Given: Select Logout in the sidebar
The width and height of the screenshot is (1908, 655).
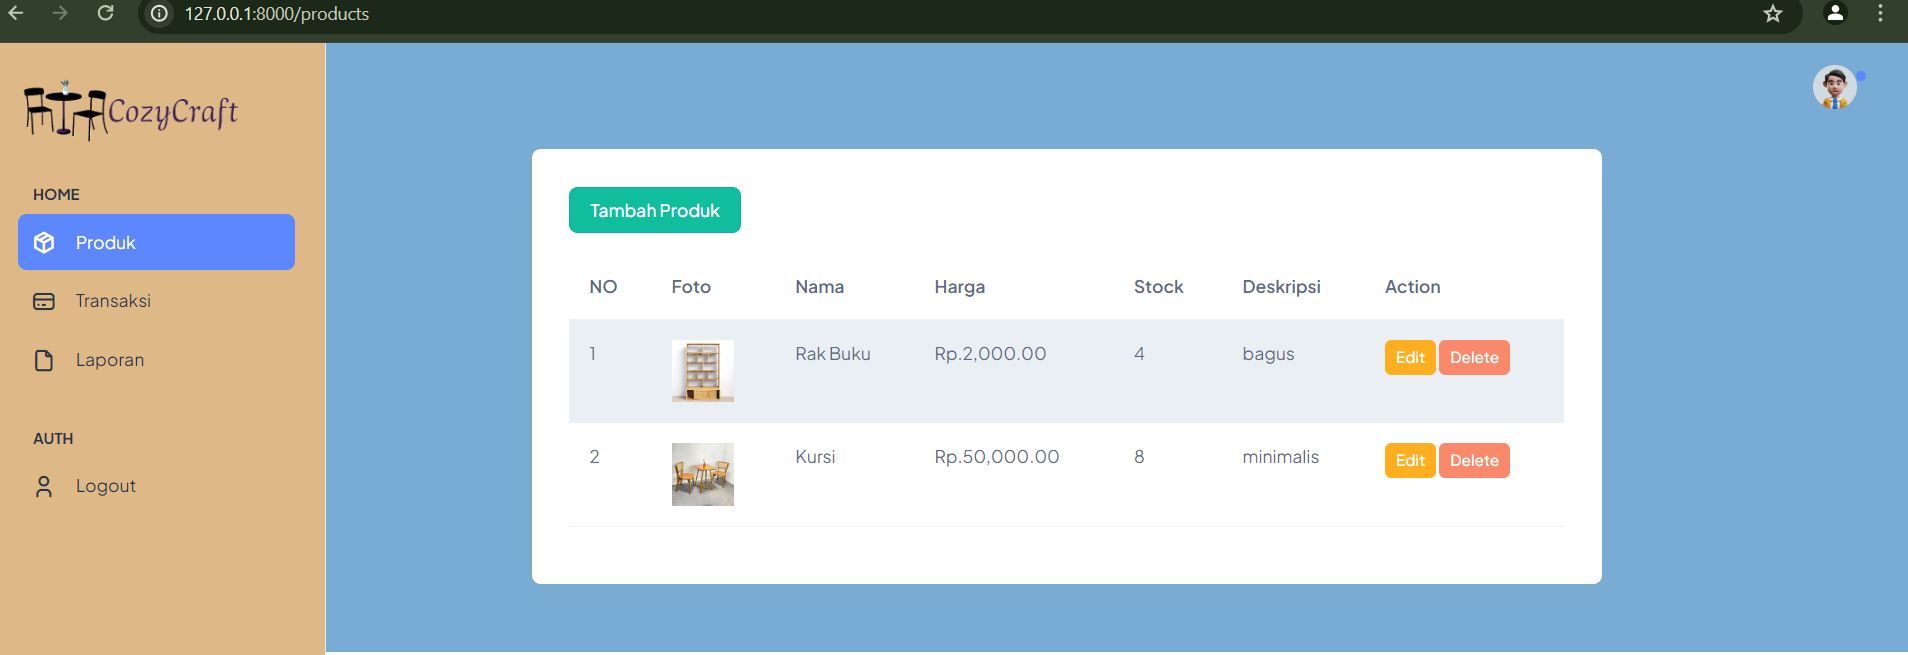Looking at the screenshot, I should pos(156,486).
